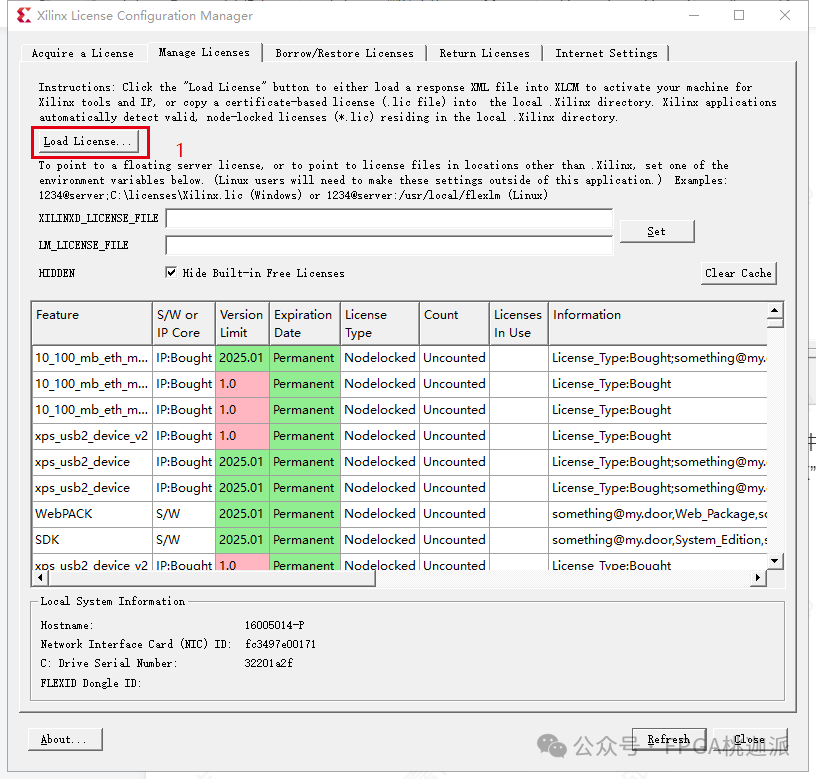
Task: Click the About button
Action: 64,739
